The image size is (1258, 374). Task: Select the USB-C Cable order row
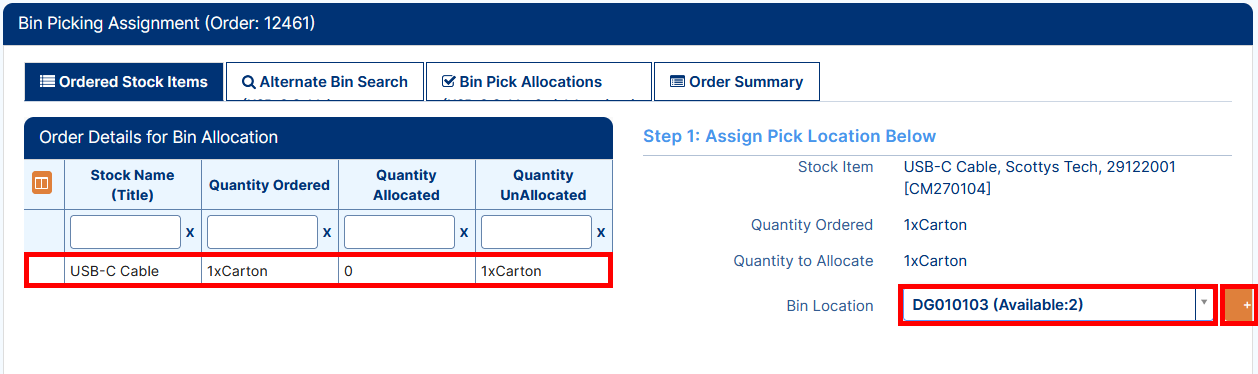pos(318,271)
